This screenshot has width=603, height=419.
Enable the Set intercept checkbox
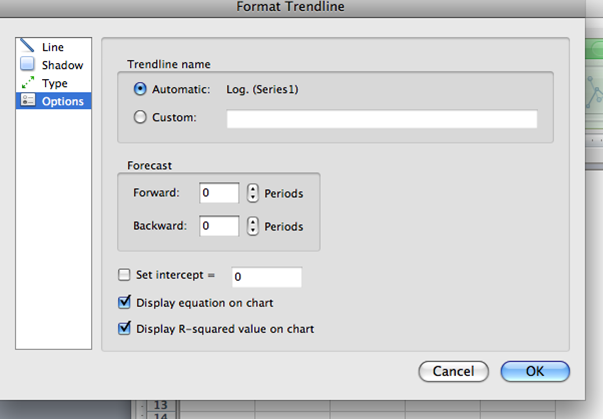pyautogui.click(x=124, y=275)
